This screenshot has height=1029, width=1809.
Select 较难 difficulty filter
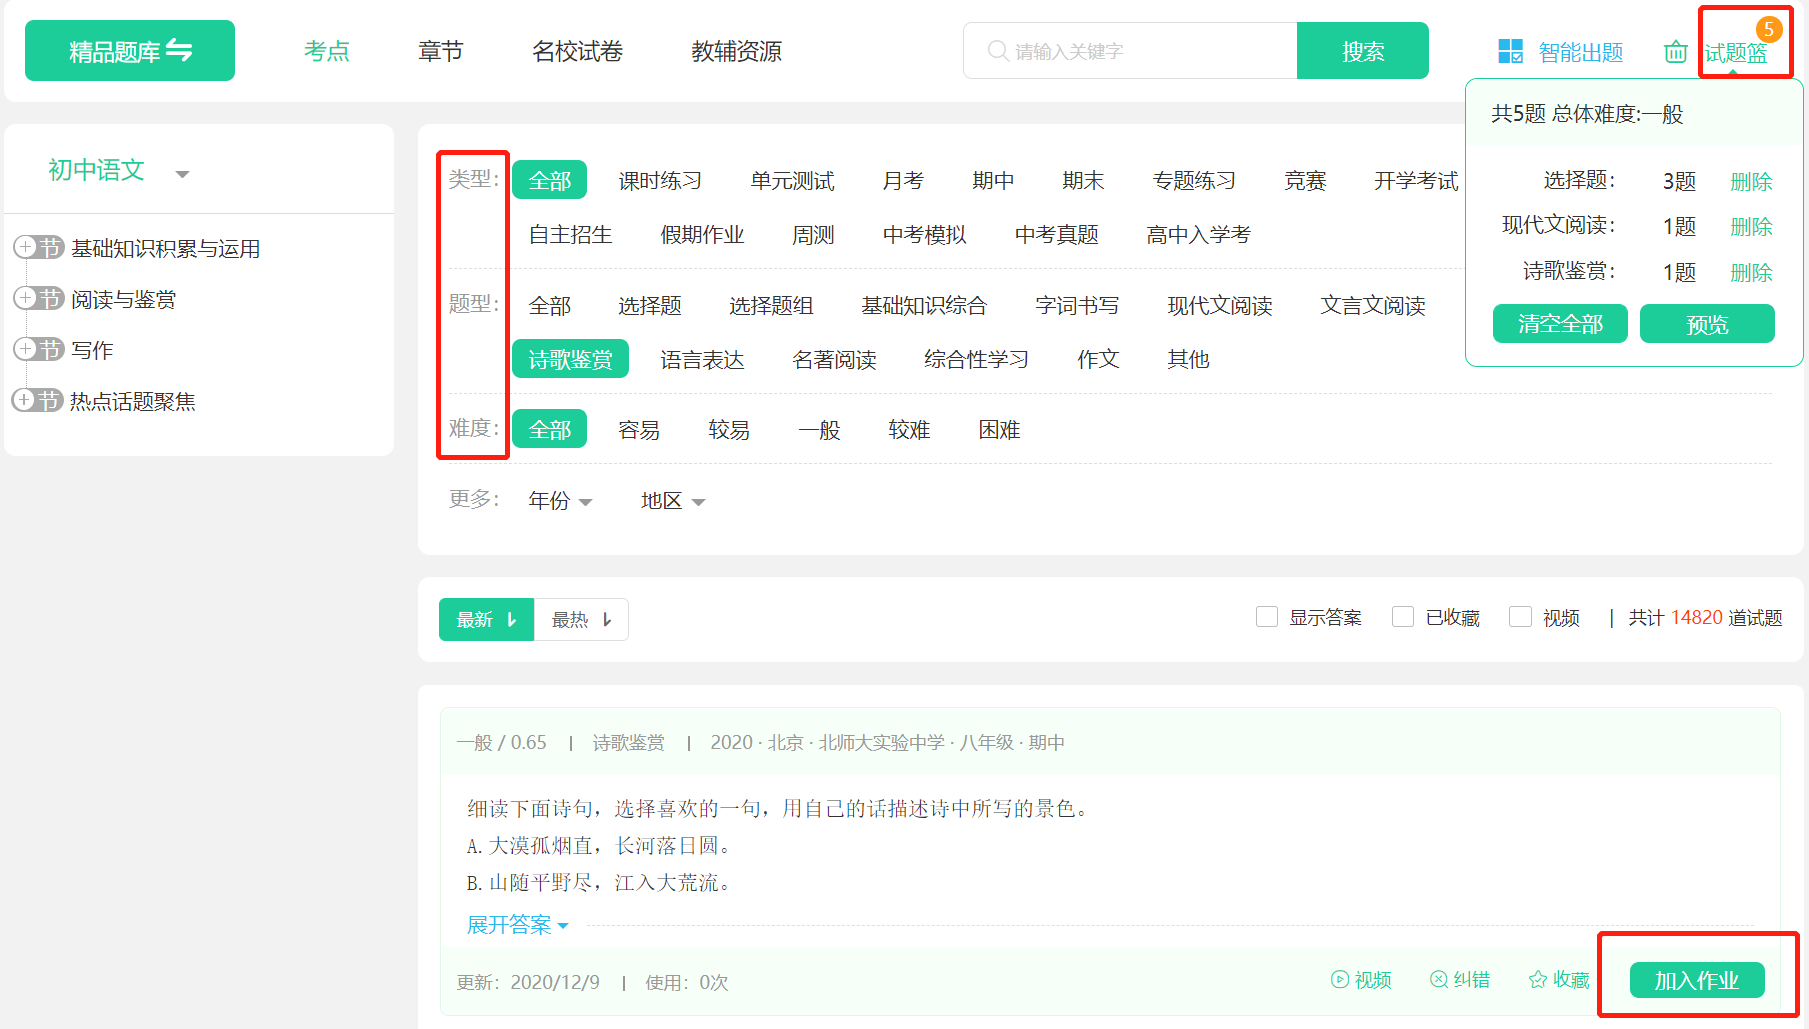tap(908, 430)
